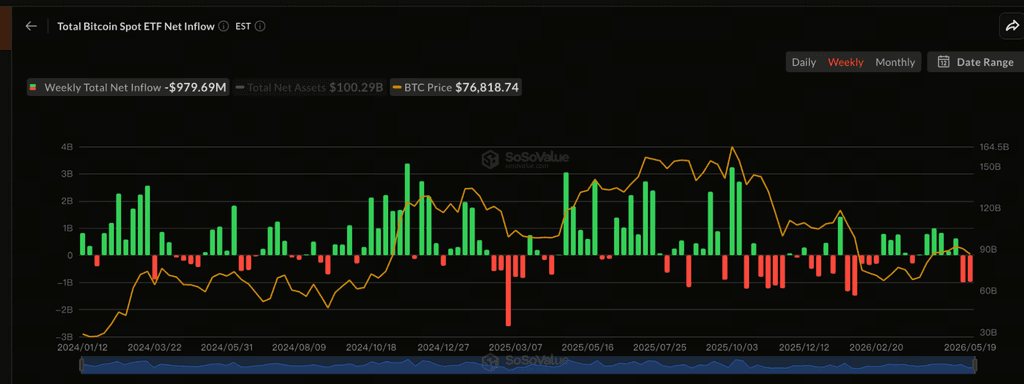Switch chart to Monthly view
Viewport: 1024px width, 384px height.
(895, 62)
